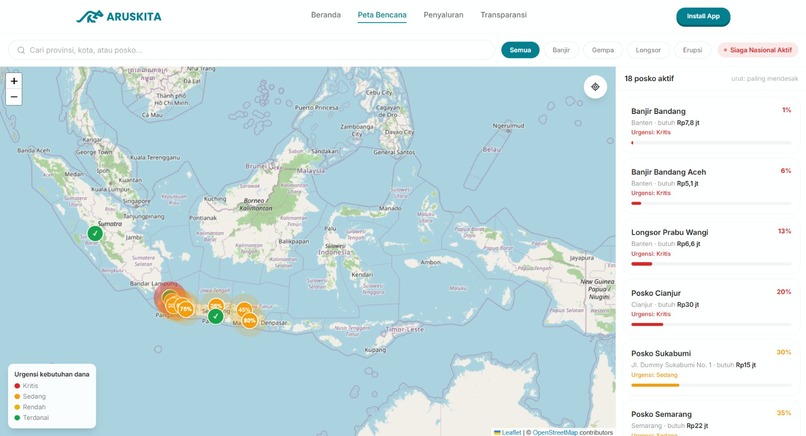Click 'Urgensi: Sedang' on Posko Sukabumi card
The height and width of the screenshot is (436, 806).
click(x=654, y=375)
